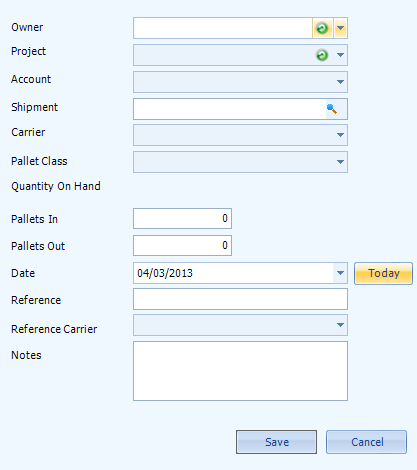Click inside the Notes text area
The width and height of the screenshot is (417, 470).
tap(240, 371)
